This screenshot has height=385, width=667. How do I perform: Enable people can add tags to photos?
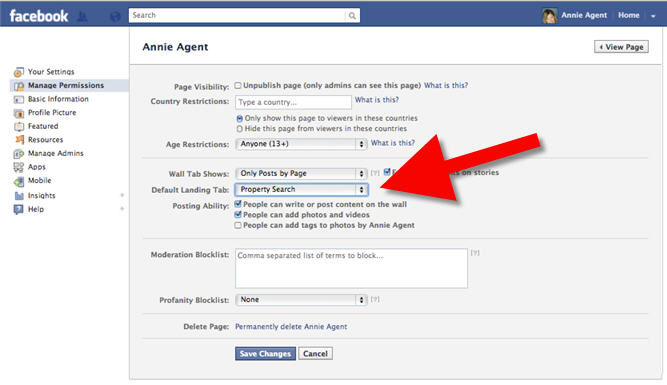tap(238, 225)
